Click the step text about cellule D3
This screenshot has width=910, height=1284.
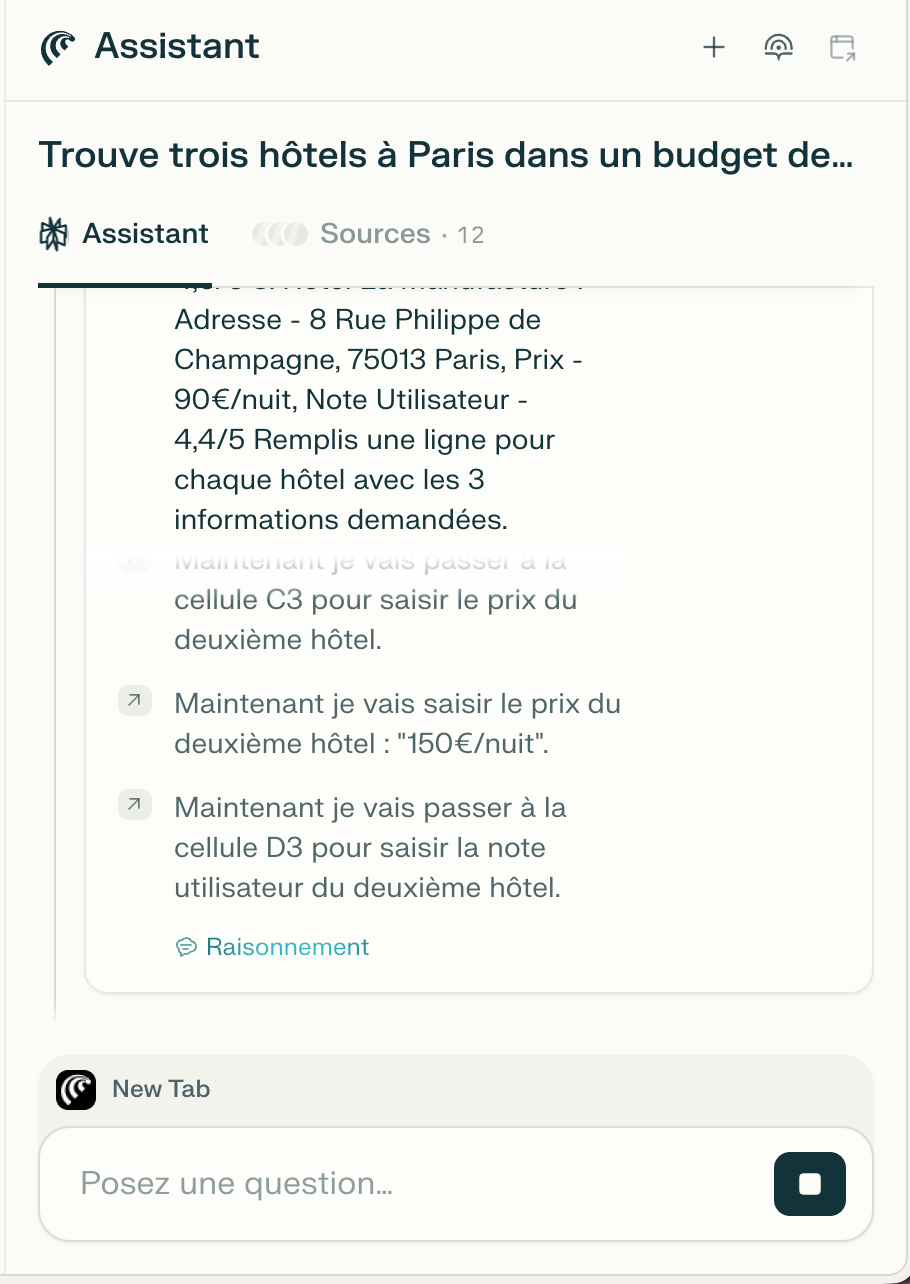click(x=370, y=848)
